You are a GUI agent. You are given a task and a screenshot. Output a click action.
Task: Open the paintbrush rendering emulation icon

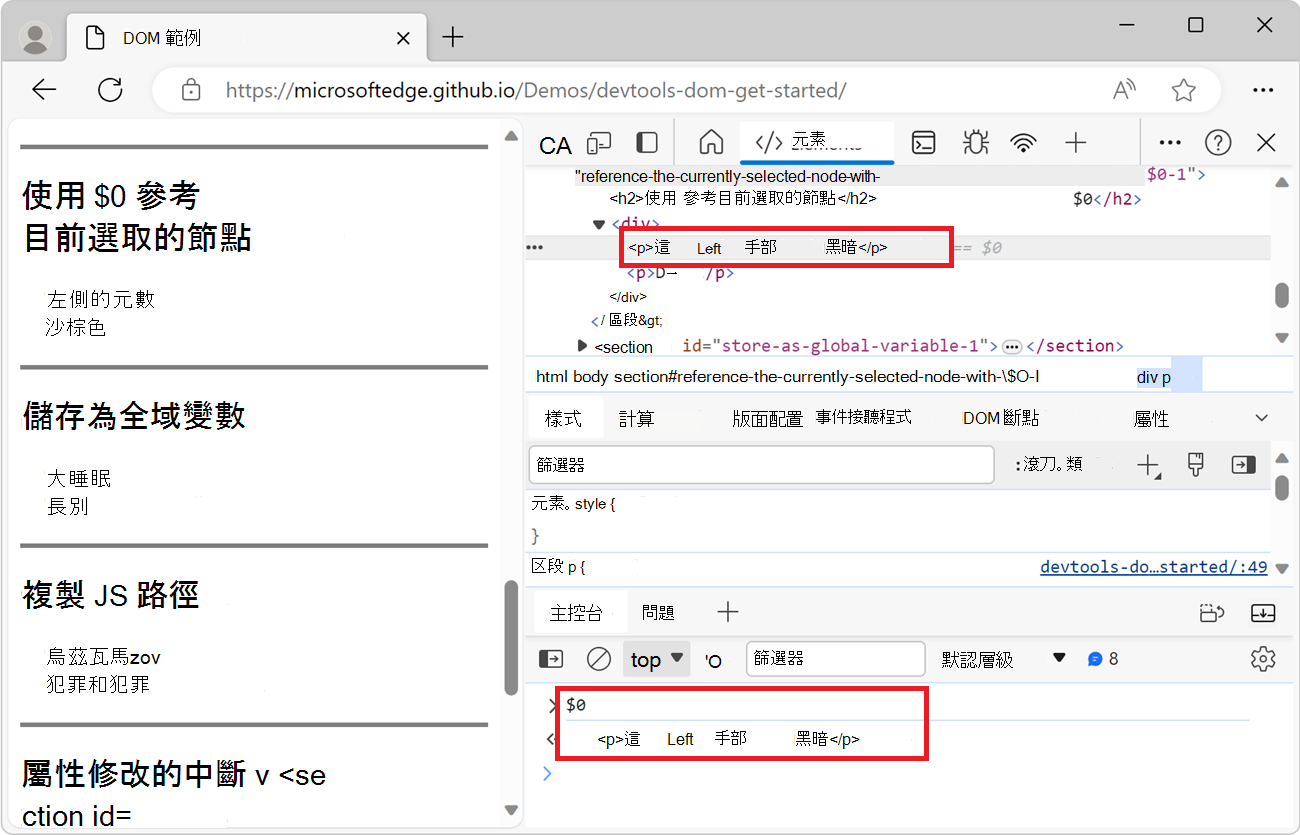(x=1196, y=464)
